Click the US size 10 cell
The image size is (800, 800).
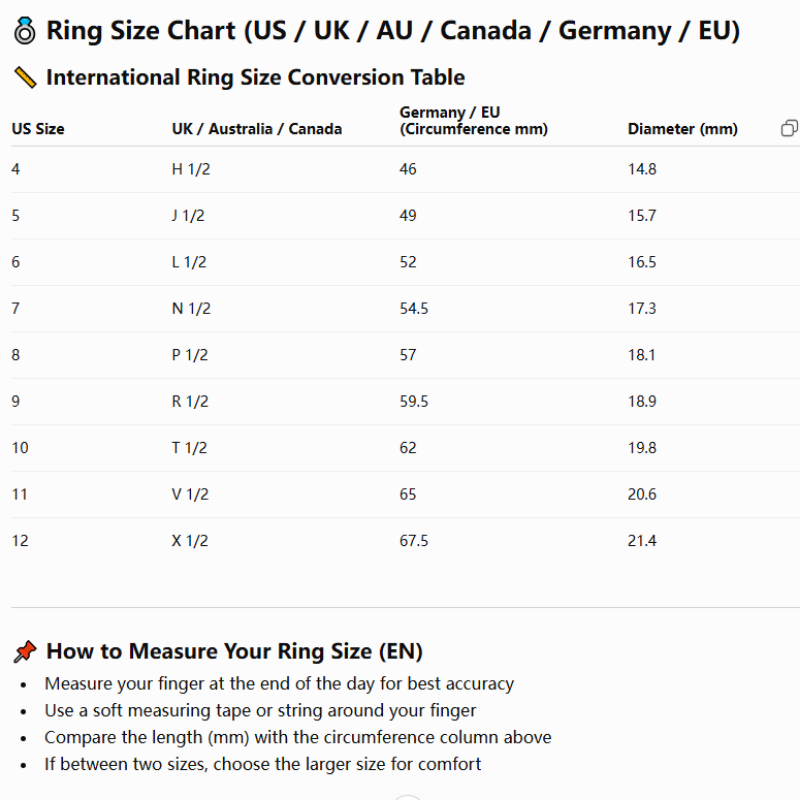[x=20, y=447]
